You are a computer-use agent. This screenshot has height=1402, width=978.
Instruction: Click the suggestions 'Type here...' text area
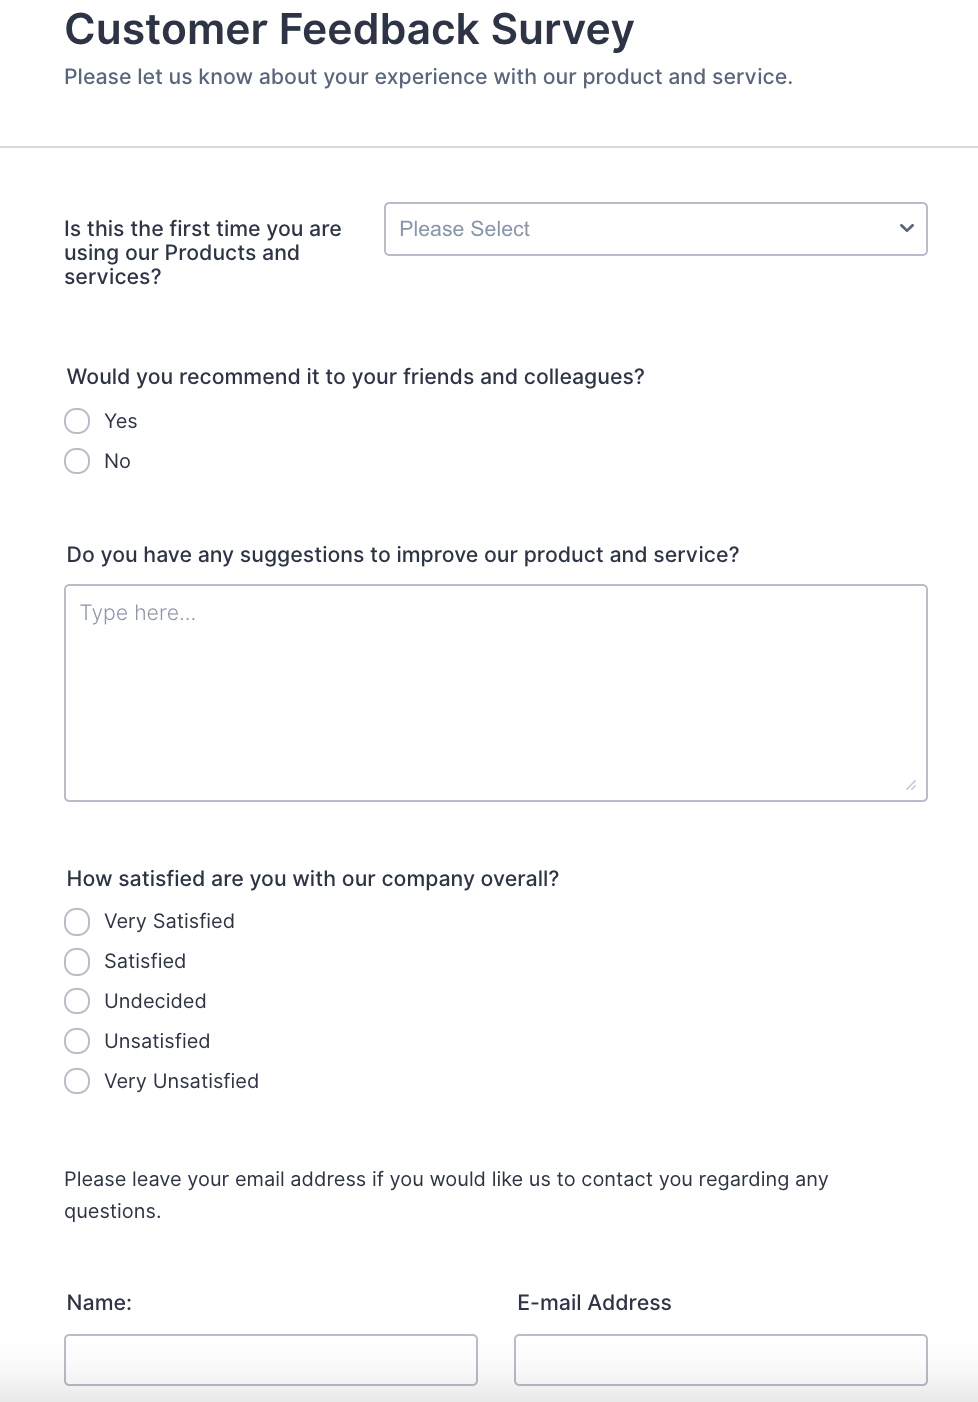[495, 692]
